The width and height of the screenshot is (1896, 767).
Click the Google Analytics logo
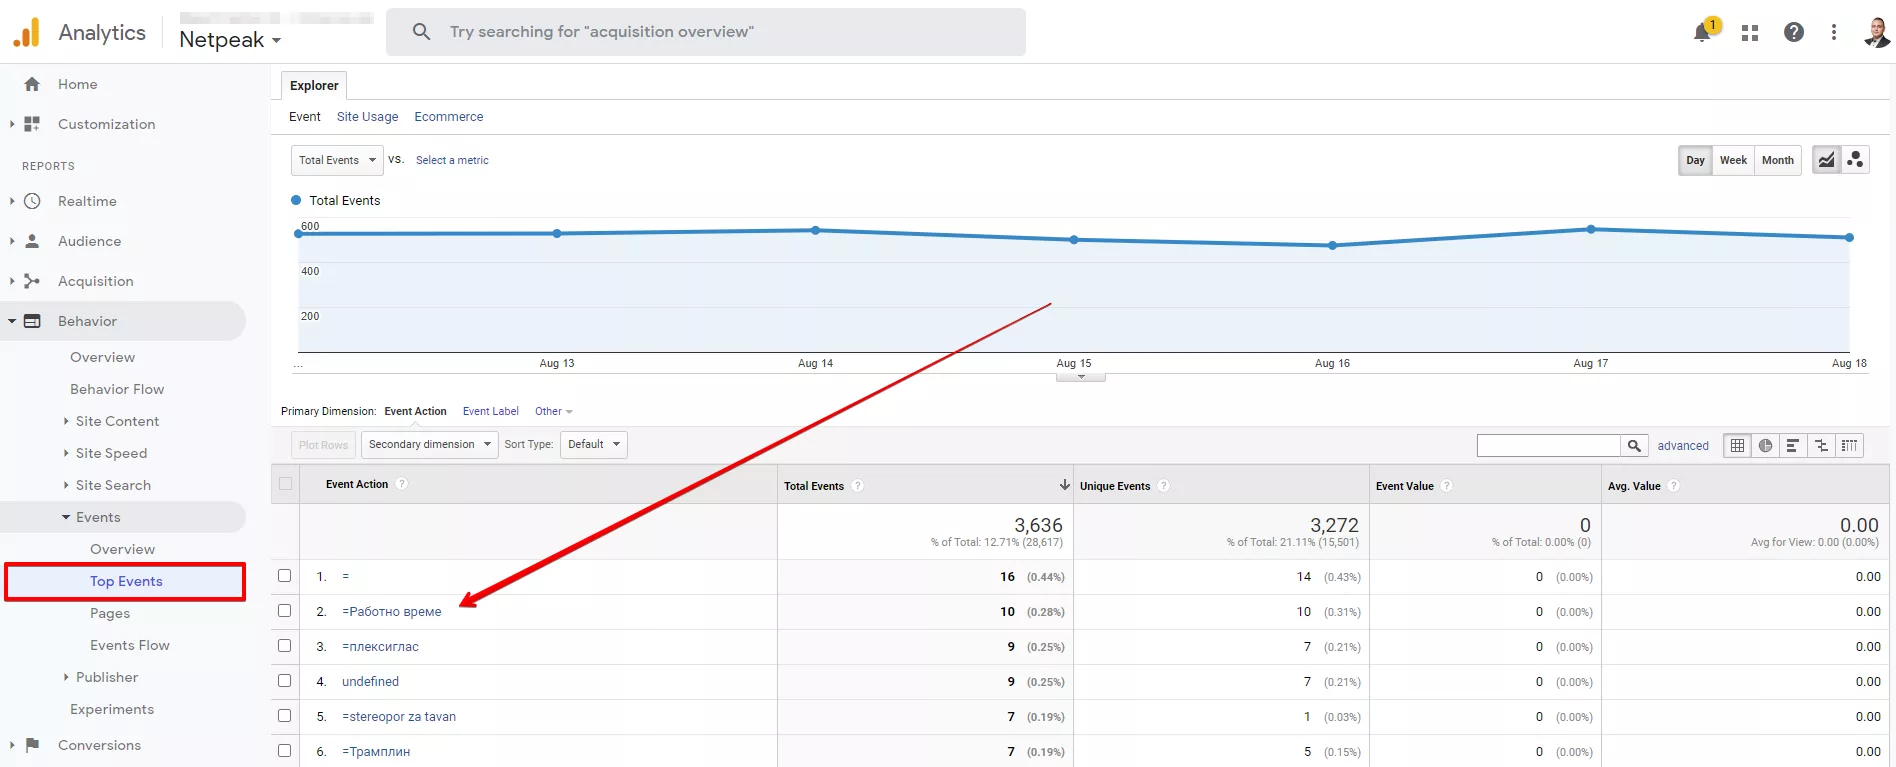(27, 32)
